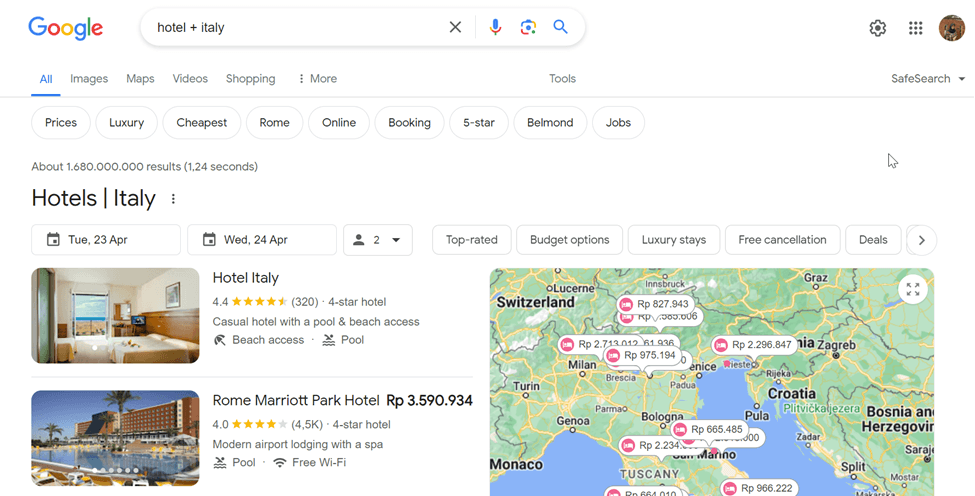Open the Google account profile picture
Screen dimensions: 975x496
pos(951,28)
